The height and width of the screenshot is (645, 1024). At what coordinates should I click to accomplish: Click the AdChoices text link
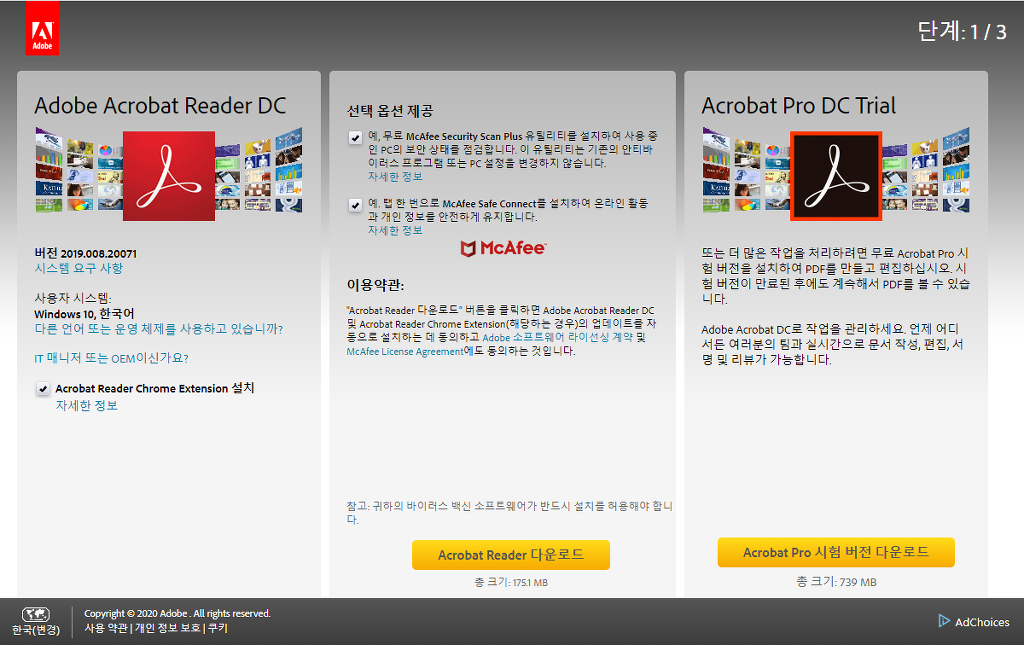[x=982, y=622]
